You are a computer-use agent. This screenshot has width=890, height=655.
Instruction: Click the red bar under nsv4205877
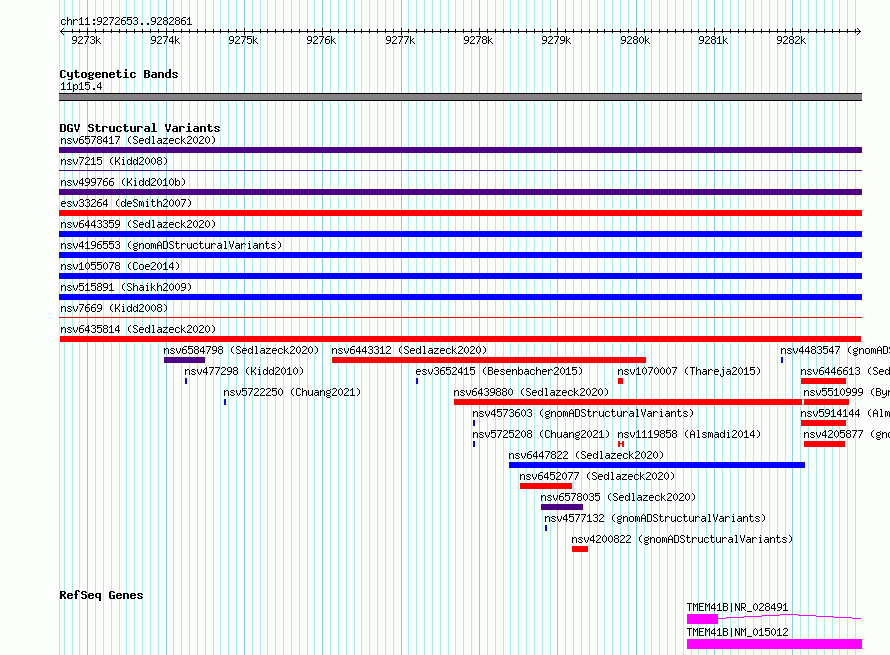point(825,444)
